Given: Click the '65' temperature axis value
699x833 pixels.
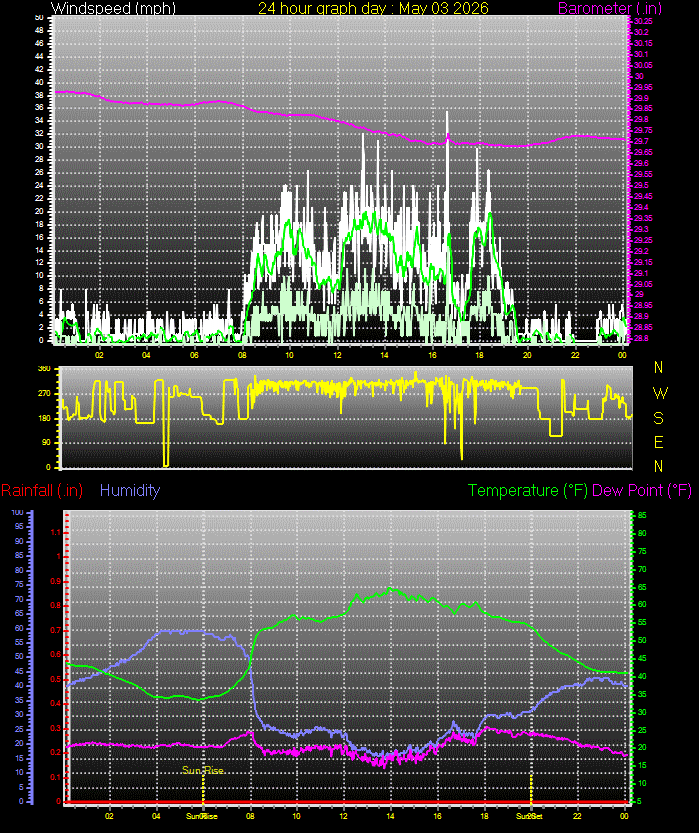Looking at the screenshot, I should tap(642, 587).
